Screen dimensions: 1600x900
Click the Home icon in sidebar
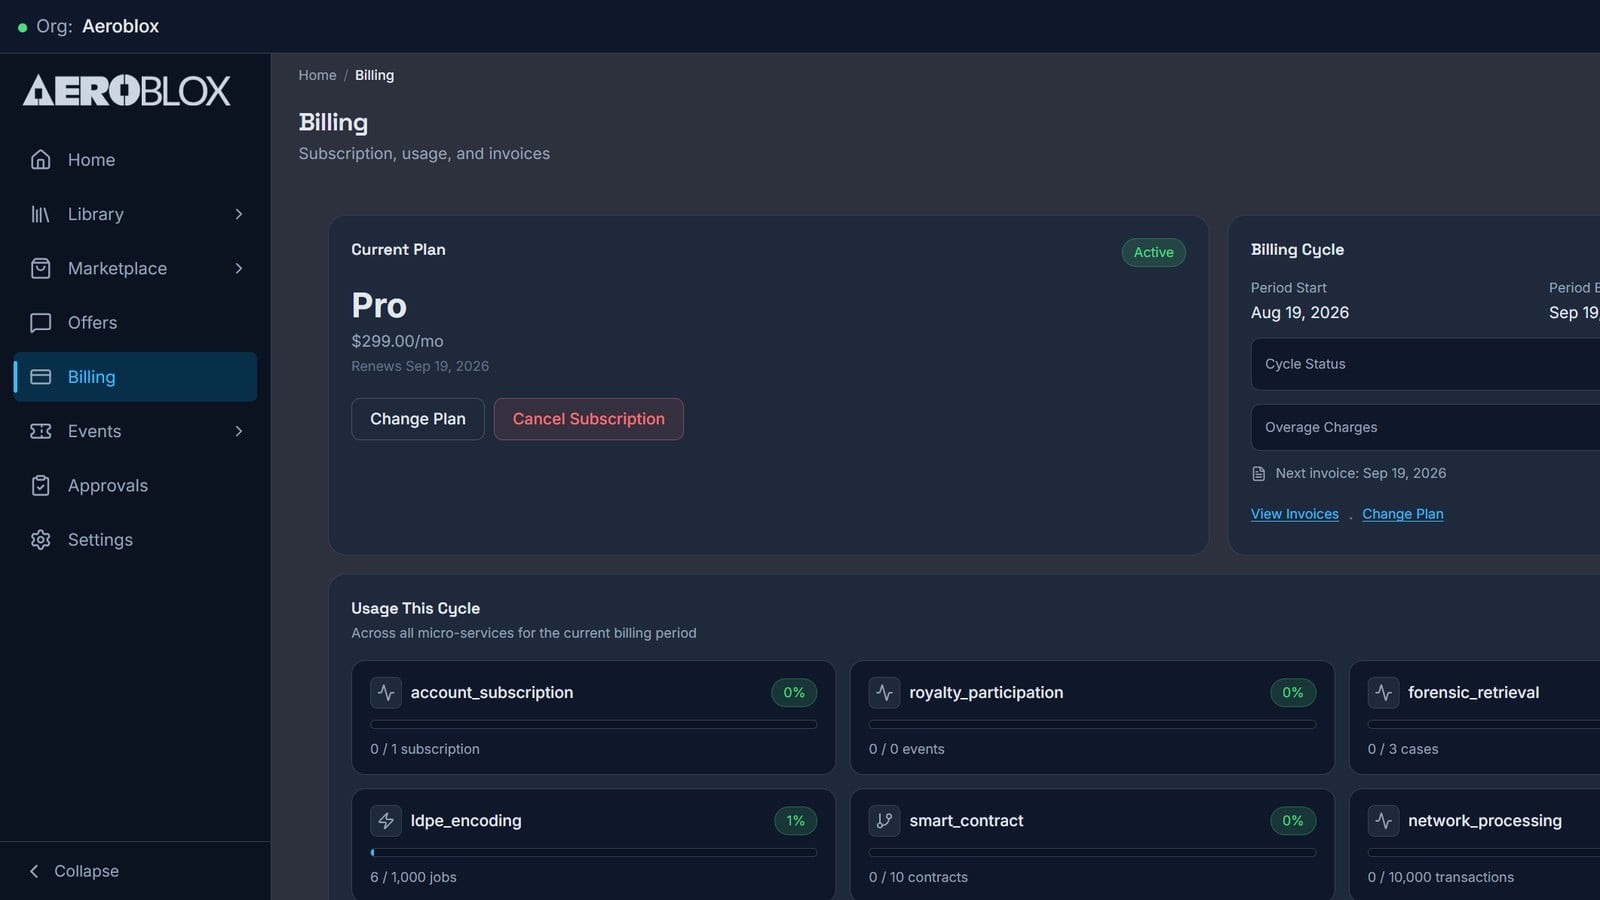[40, 160]
